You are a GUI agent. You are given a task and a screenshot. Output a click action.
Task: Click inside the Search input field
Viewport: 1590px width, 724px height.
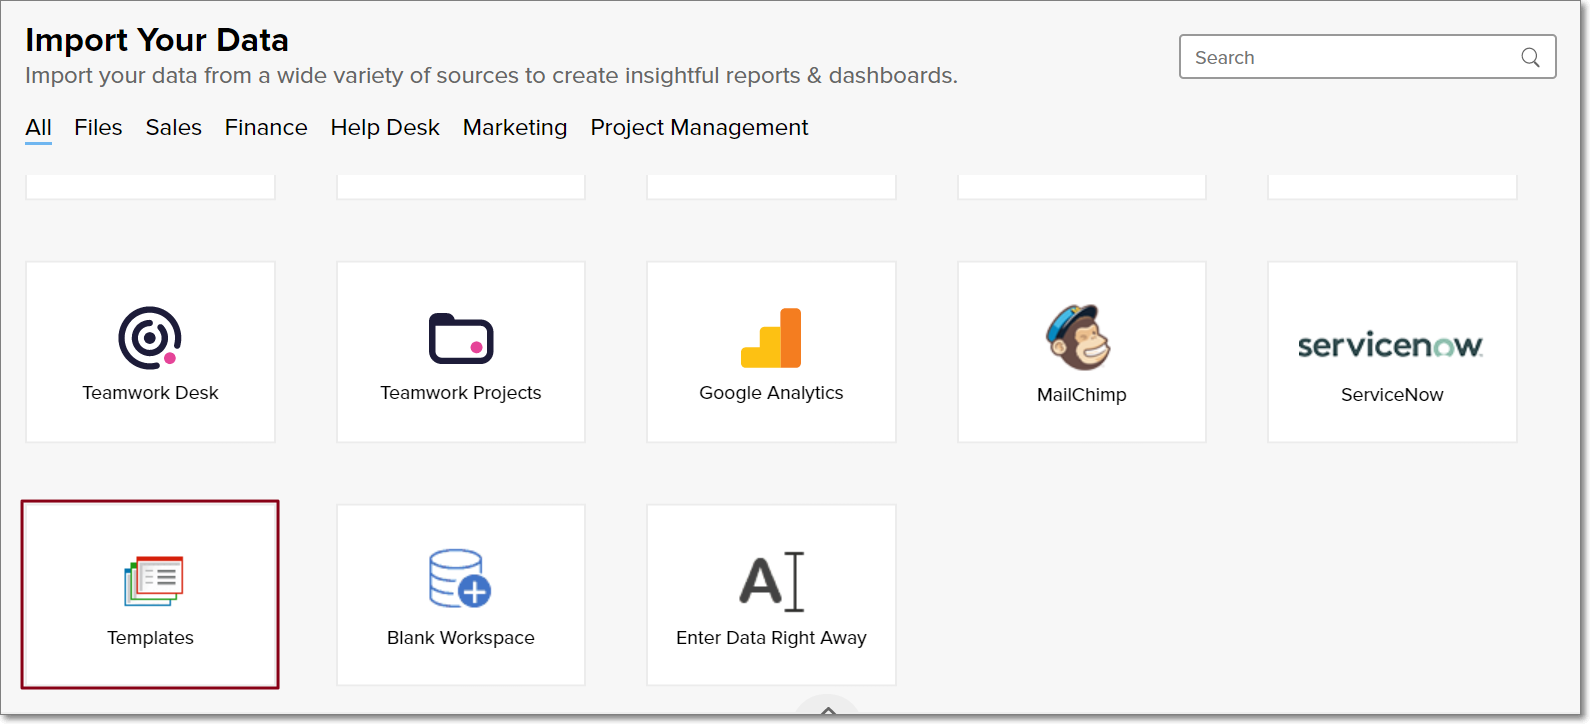pyautogui.click(x=1350, y=58)
